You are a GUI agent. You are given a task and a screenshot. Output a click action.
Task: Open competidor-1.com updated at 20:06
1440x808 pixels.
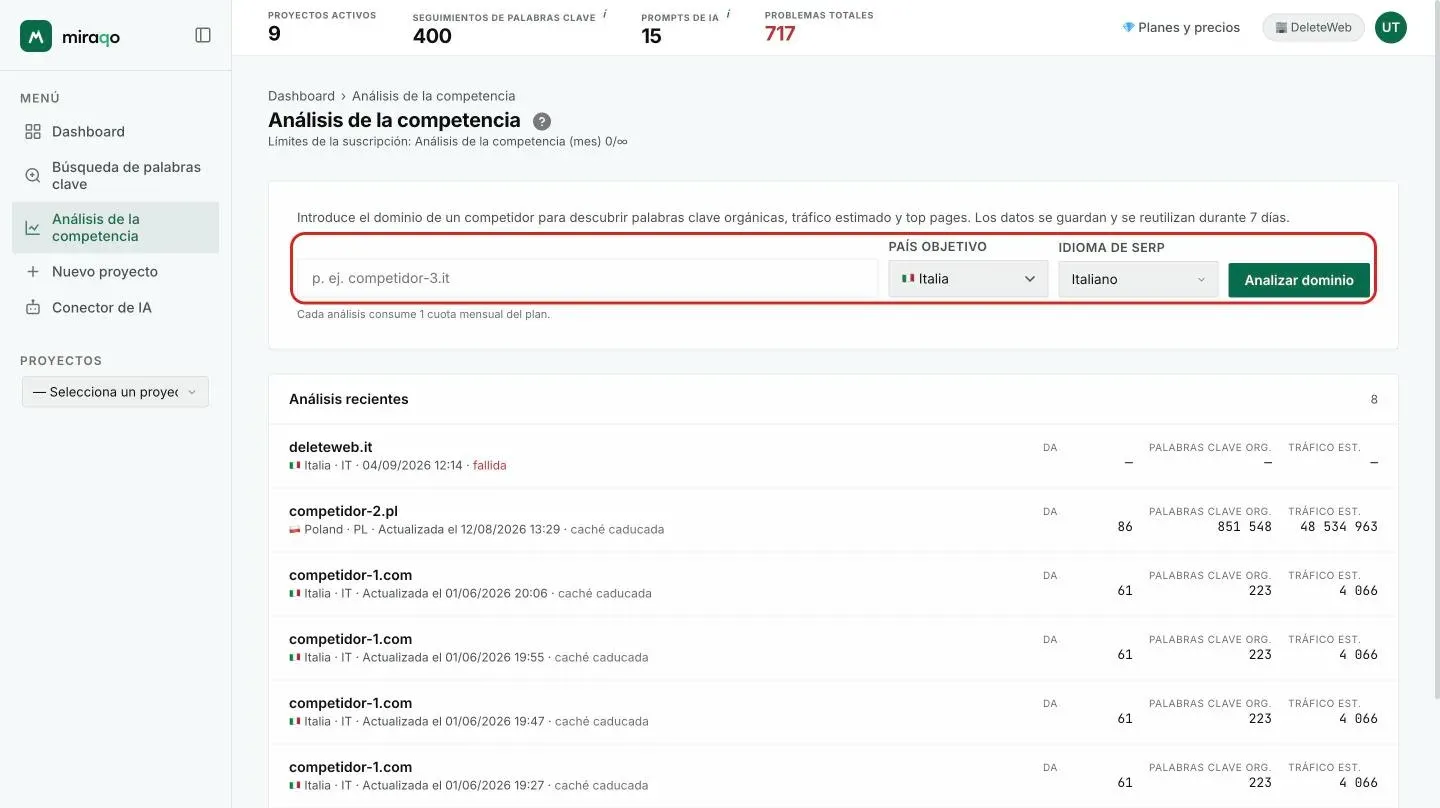tap(833, 584)
